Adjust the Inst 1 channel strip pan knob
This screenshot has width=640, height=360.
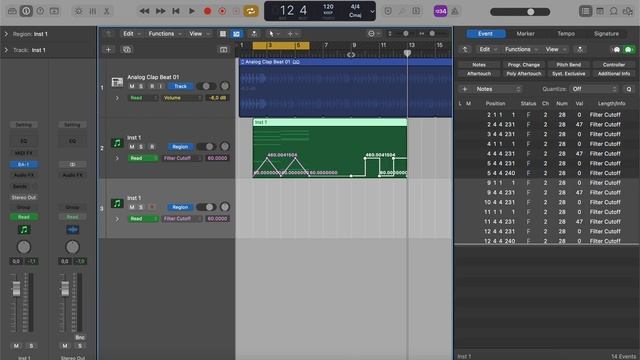click(x=24, y=247)
